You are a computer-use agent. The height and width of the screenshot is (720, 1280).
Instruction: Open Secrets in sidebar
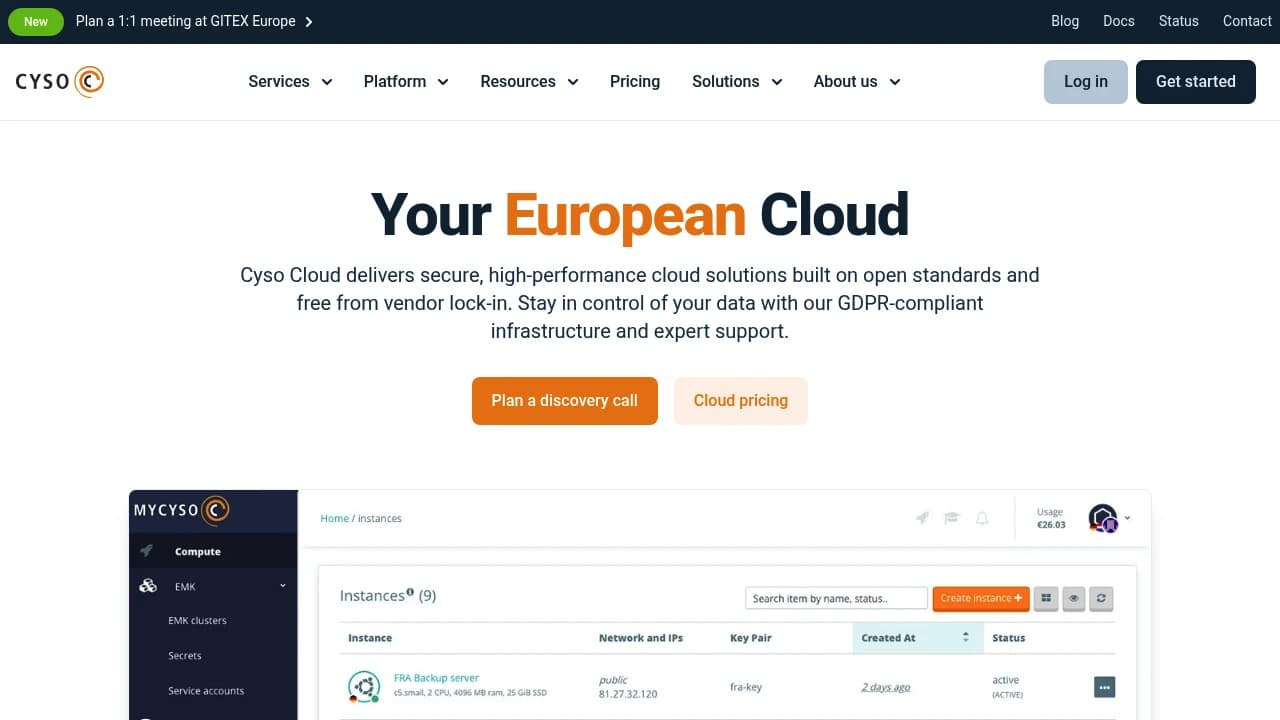click(185, 656)
